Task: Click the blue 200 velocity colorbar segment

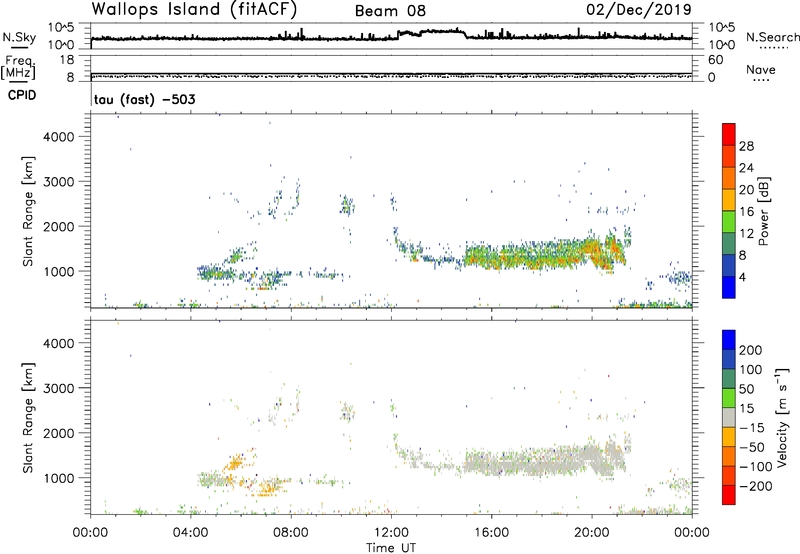Action: [729, 340]
